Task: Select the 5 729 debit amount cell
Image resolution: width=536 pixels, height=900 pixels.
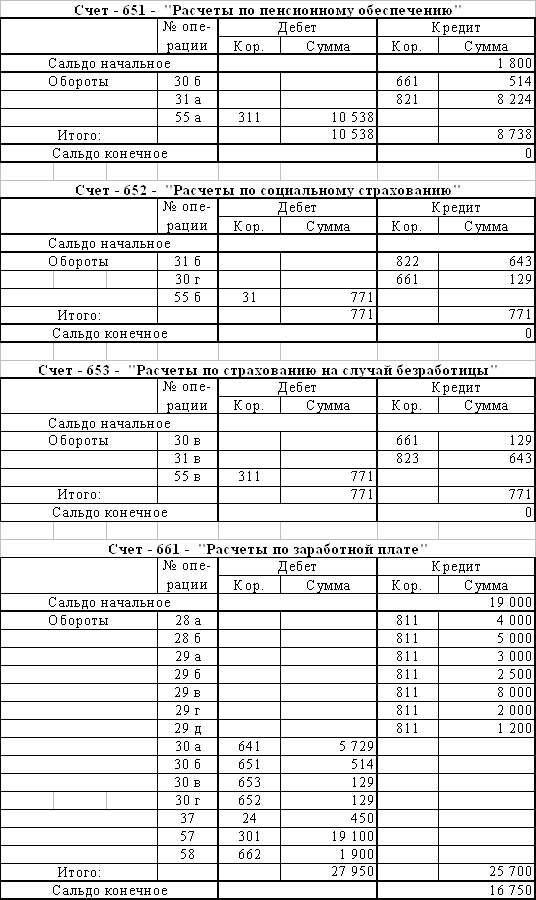Action: tap(328, 746)
